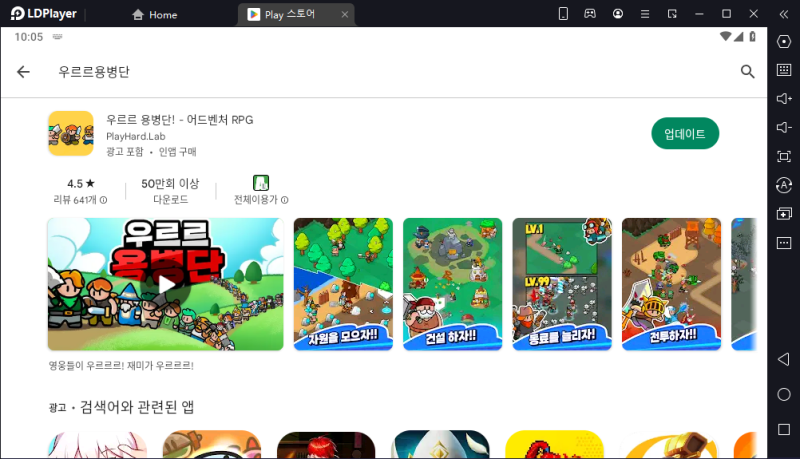Open related app with yellow pixel icon
This screenshot has height=459, width=800.
[x=554, y=444]
